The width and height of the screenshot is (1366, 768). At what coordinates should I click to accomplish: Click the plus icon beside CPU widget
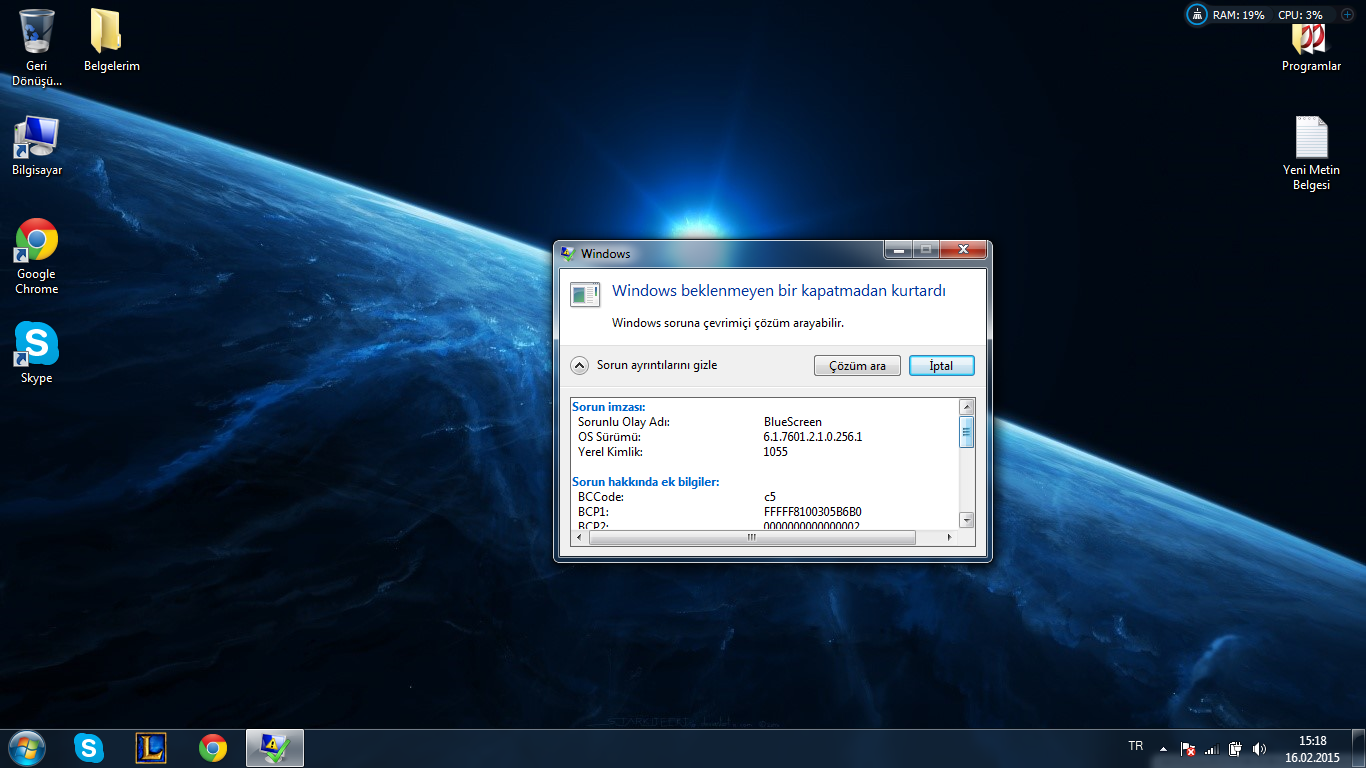(1346, 15)
